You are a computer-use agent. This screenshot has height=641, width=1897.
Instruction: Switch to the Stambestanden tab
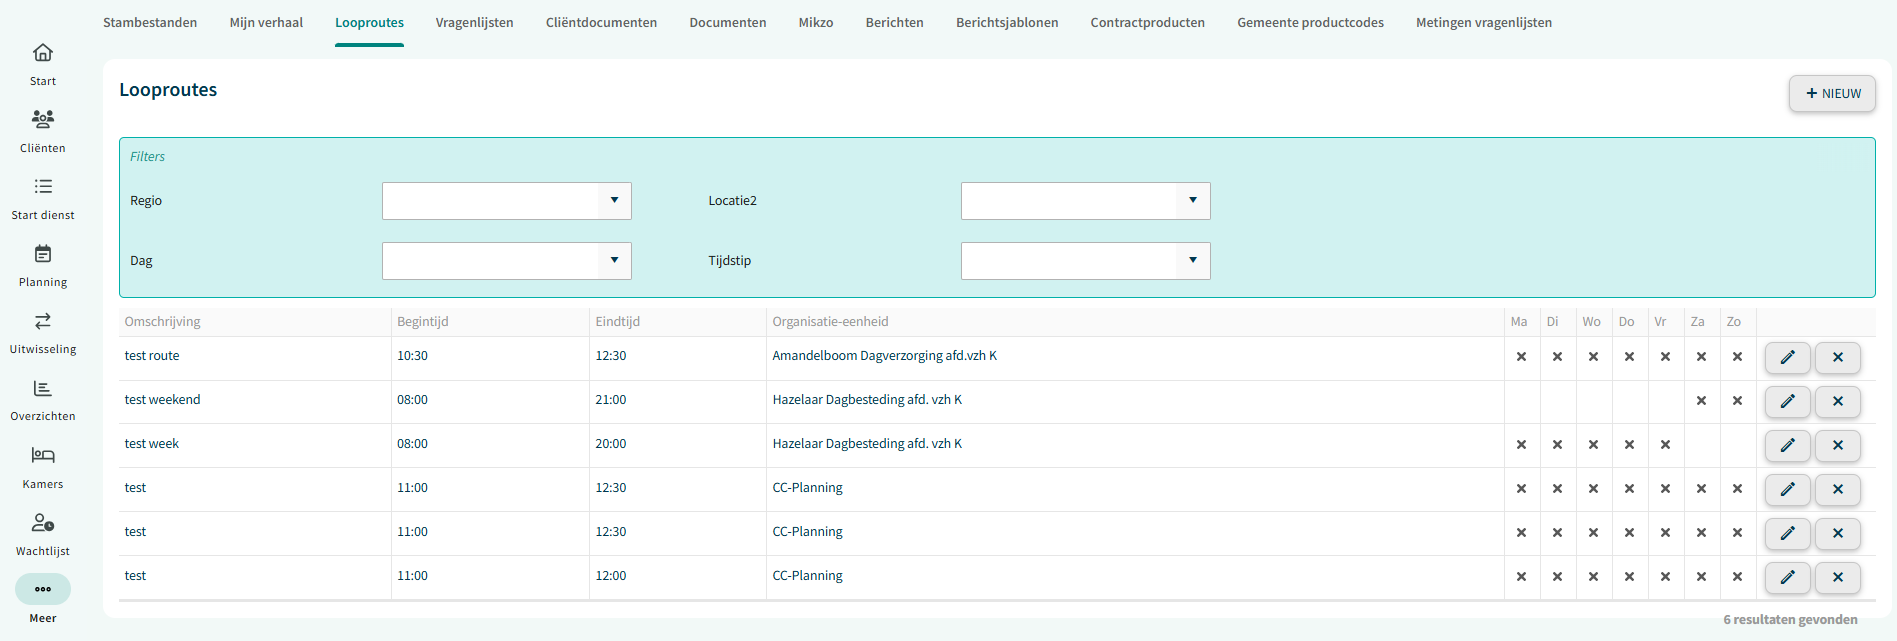pos(150,23)
